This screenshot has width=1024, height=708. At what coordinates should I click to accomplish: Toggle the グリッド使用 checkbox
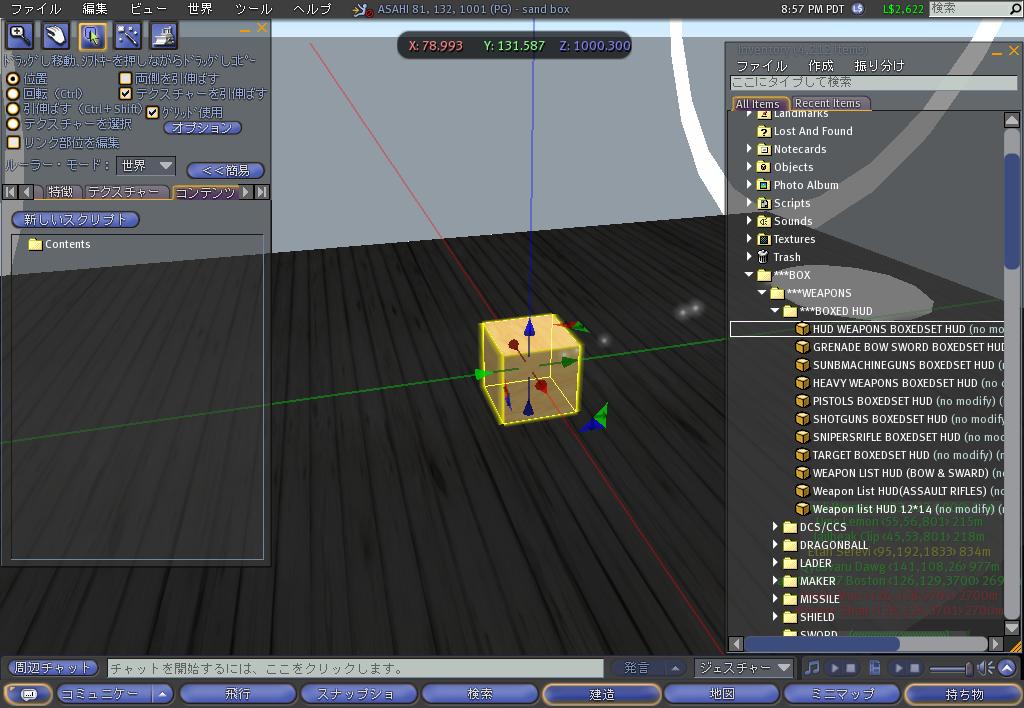(x=152, y=112)
